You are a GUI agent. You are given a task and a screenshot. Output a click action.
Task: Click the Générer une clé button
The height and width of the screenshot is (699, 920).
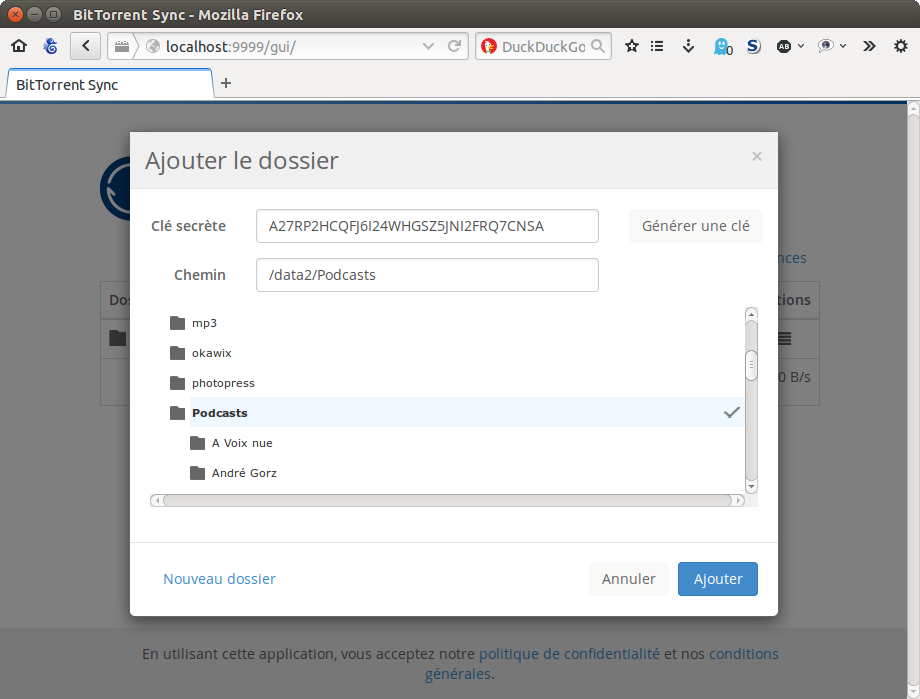(695, 226)
